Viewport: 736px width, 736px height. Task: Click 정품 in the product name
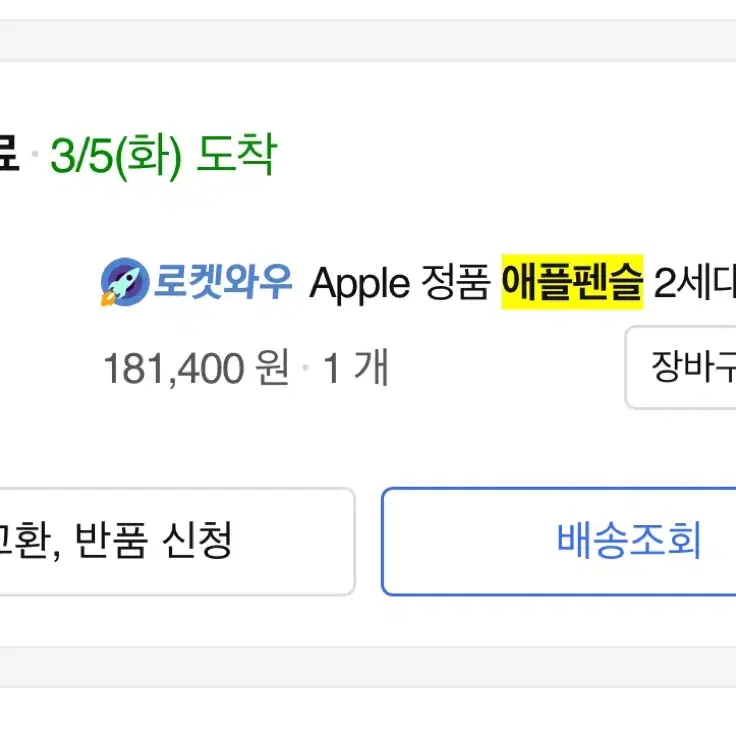point(455,282)
